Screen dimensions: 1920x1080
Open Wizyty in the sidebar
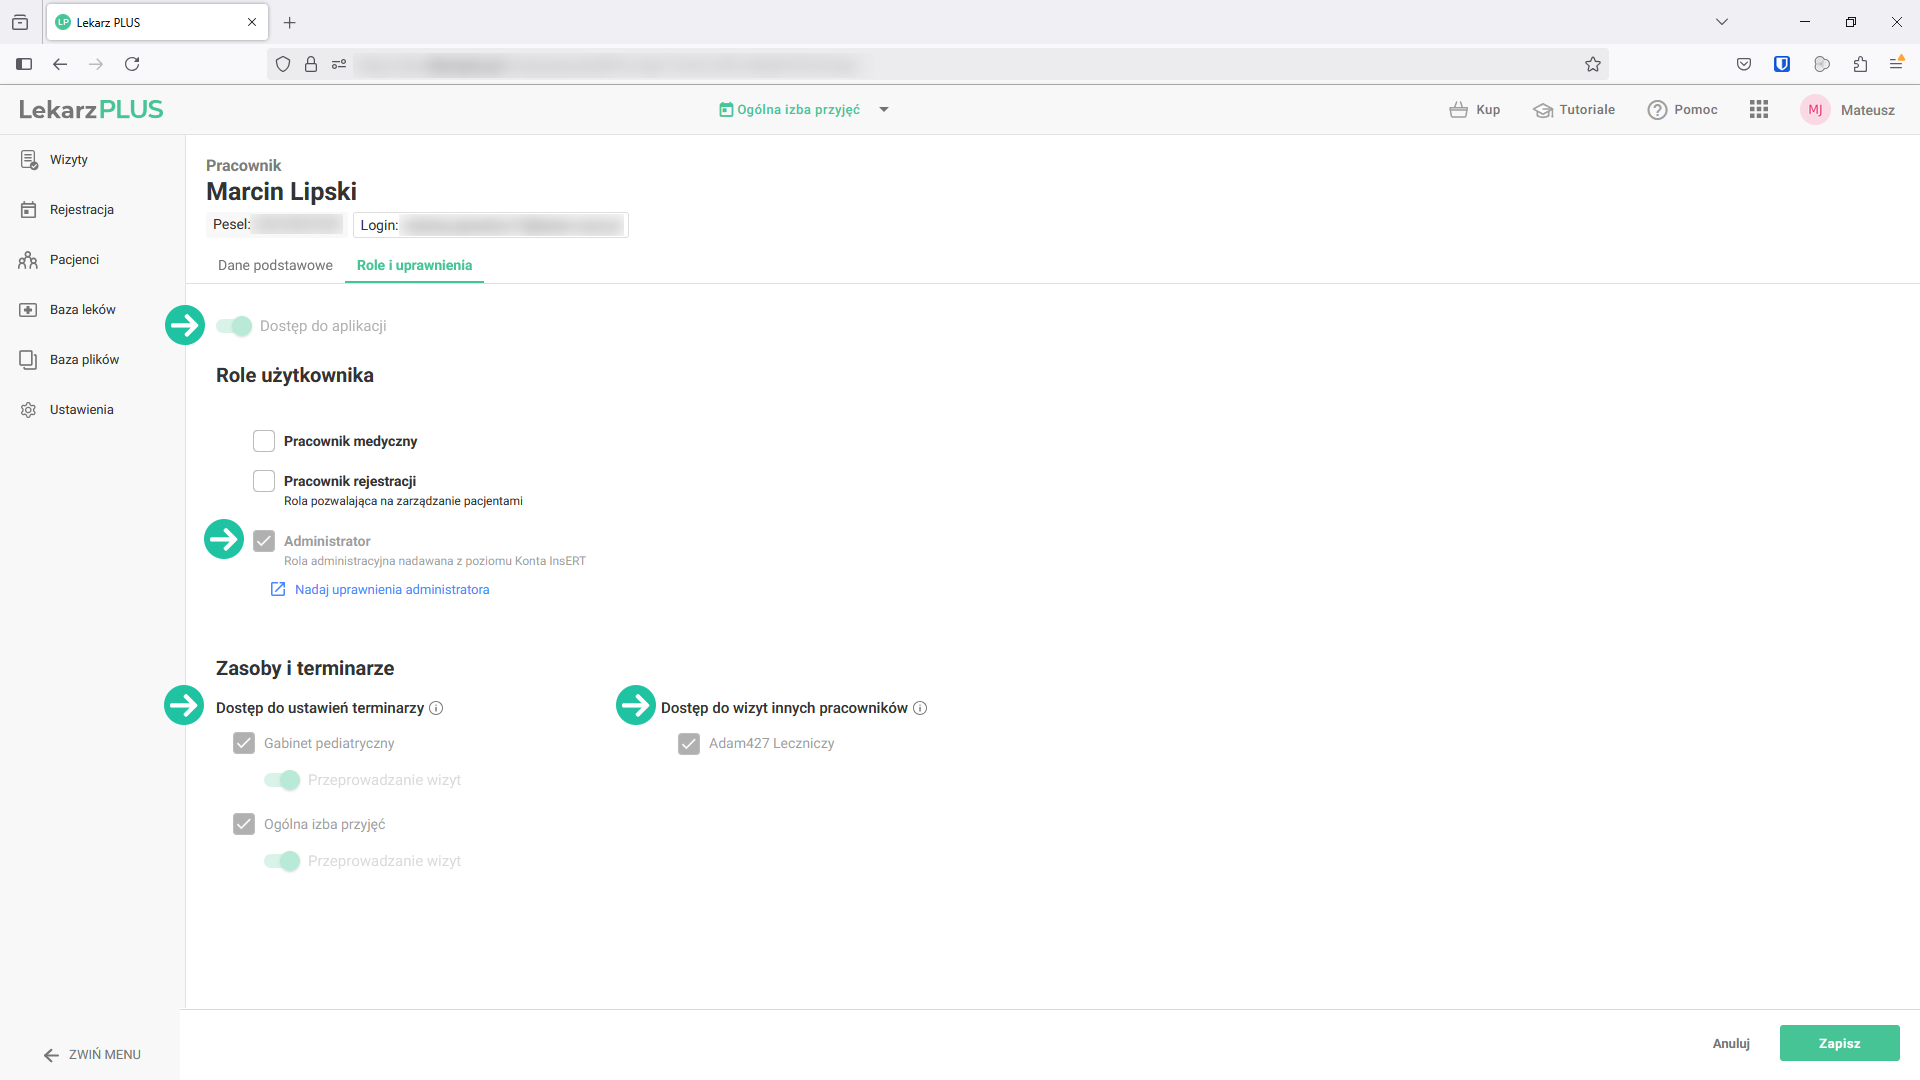[68, 160]
